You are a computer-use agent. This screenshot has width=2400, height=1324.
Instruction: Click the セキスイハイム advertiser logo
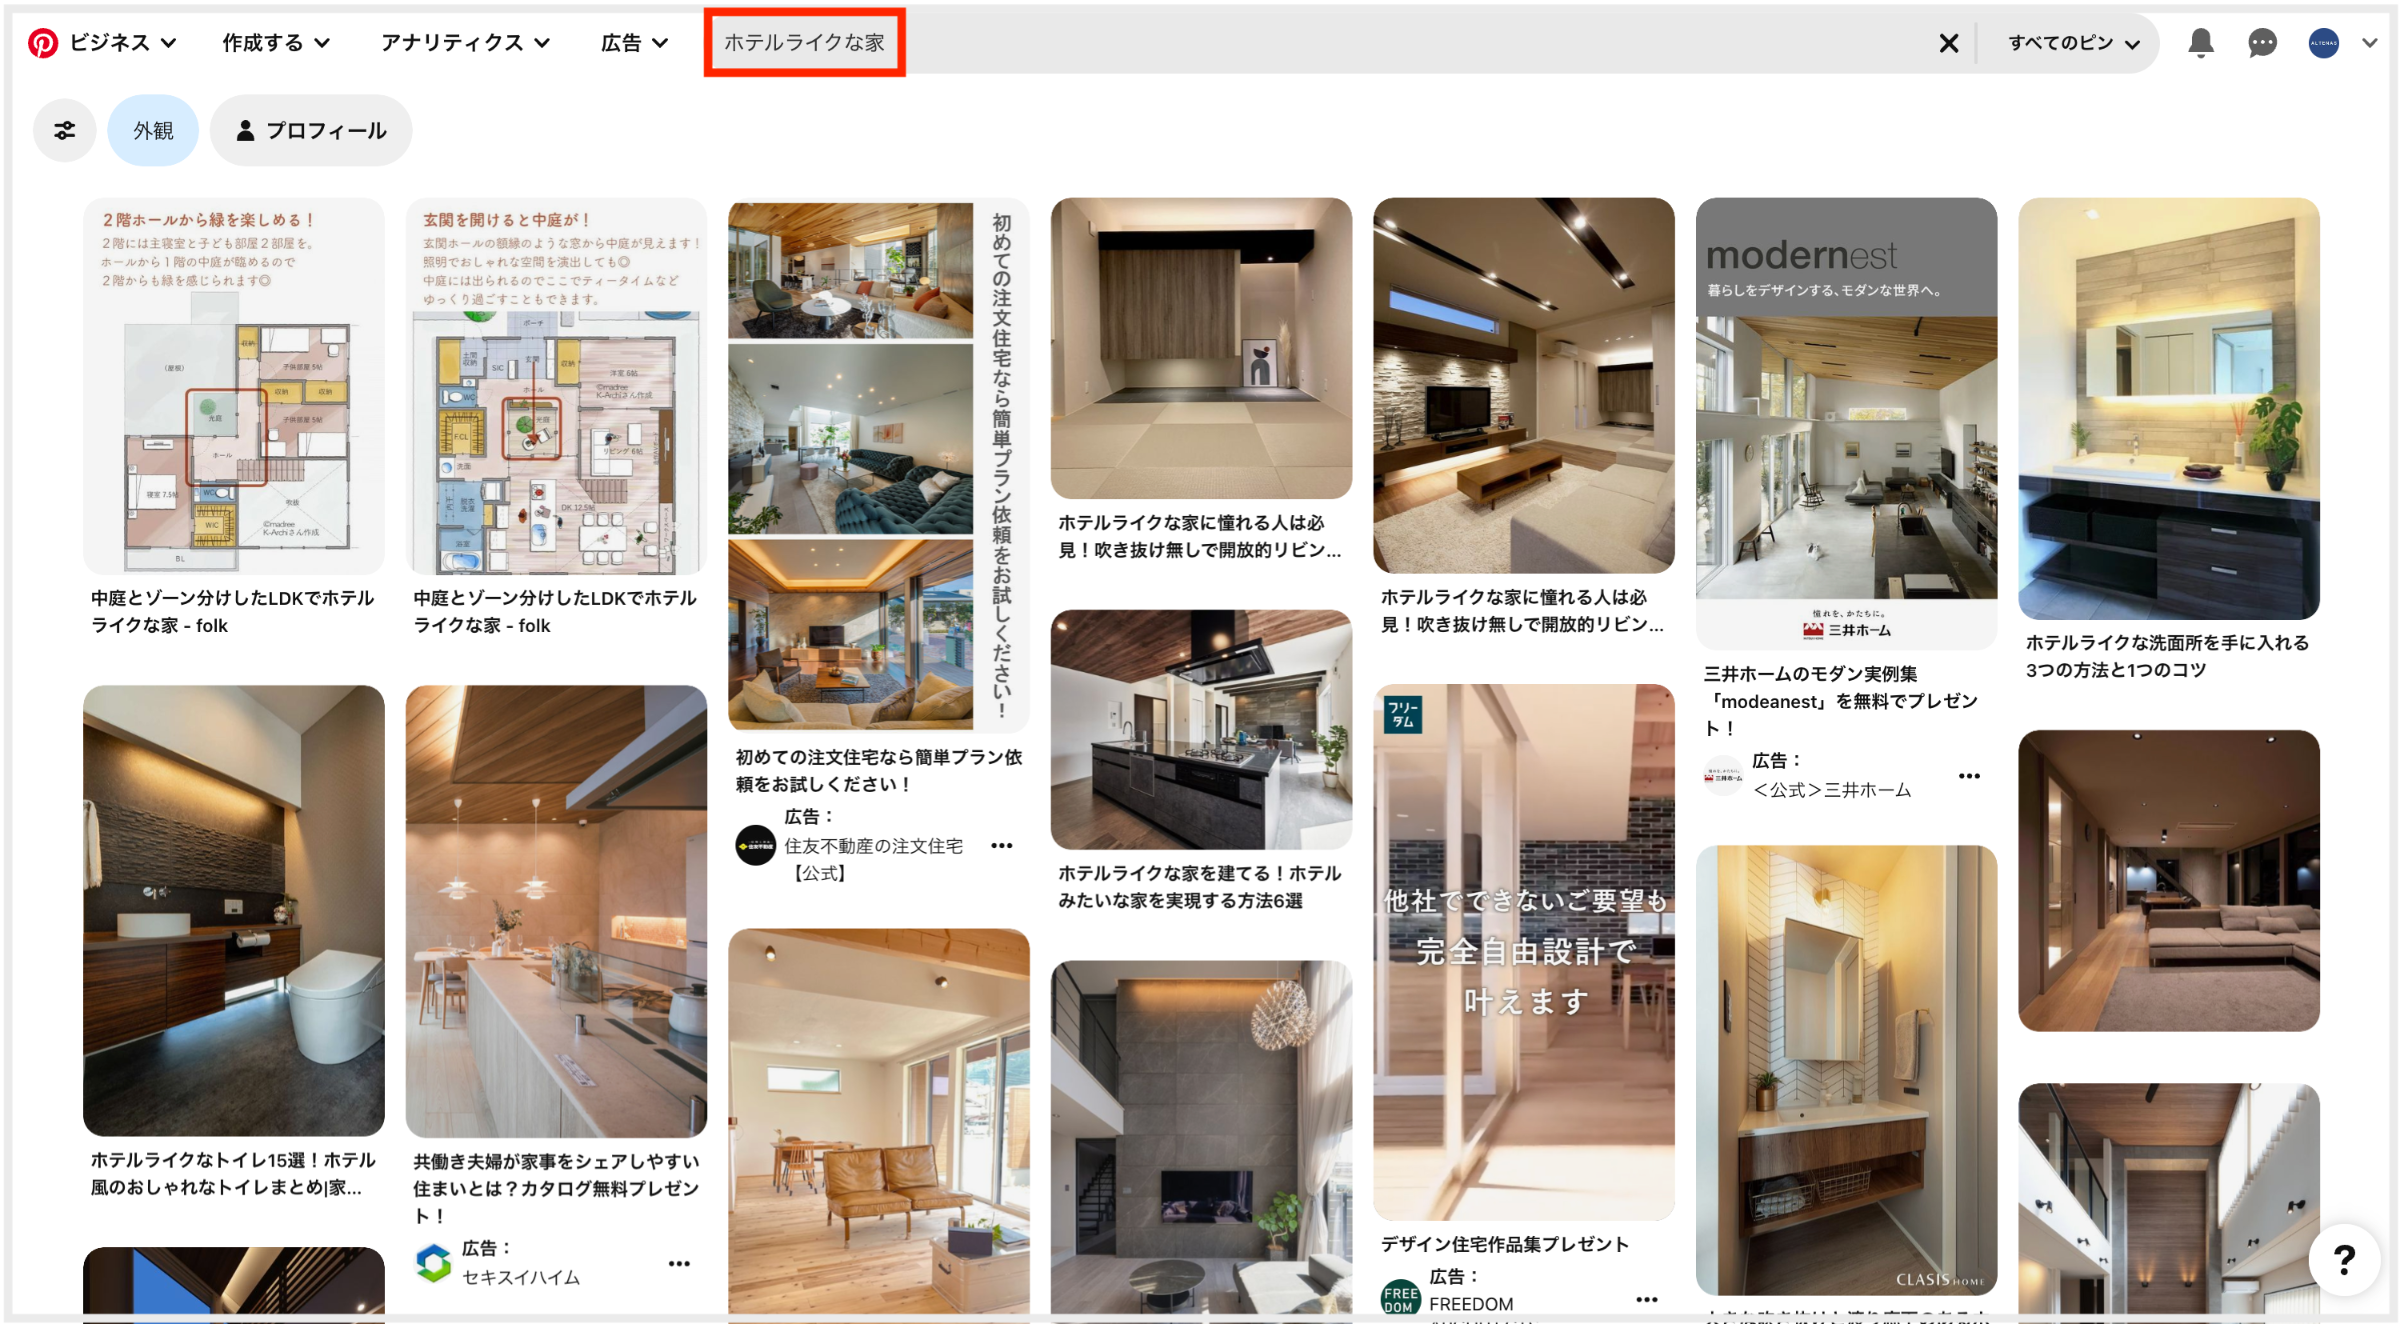click(x=433, y=1263)
